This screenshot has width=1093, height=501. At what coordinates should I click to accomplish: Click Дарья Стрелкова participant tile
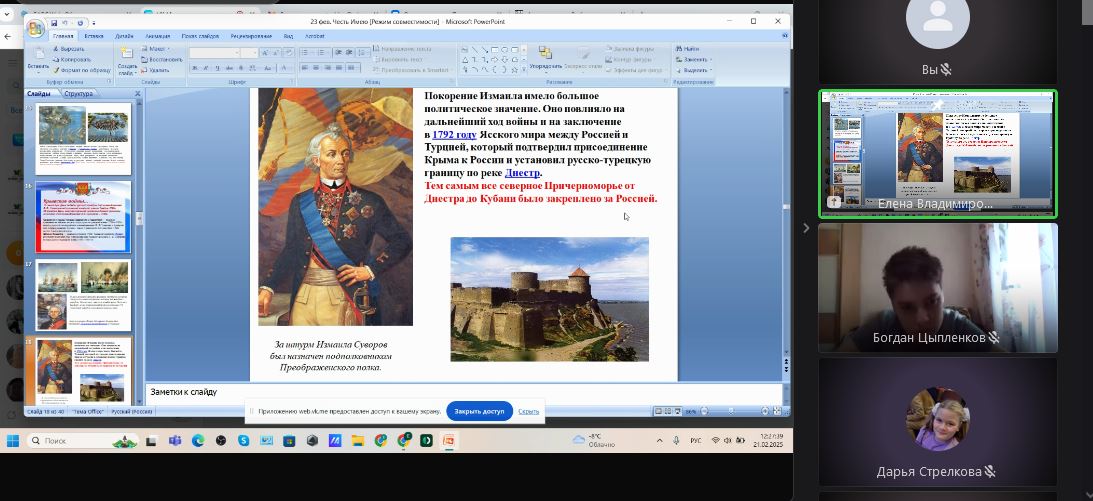point(938,422)
